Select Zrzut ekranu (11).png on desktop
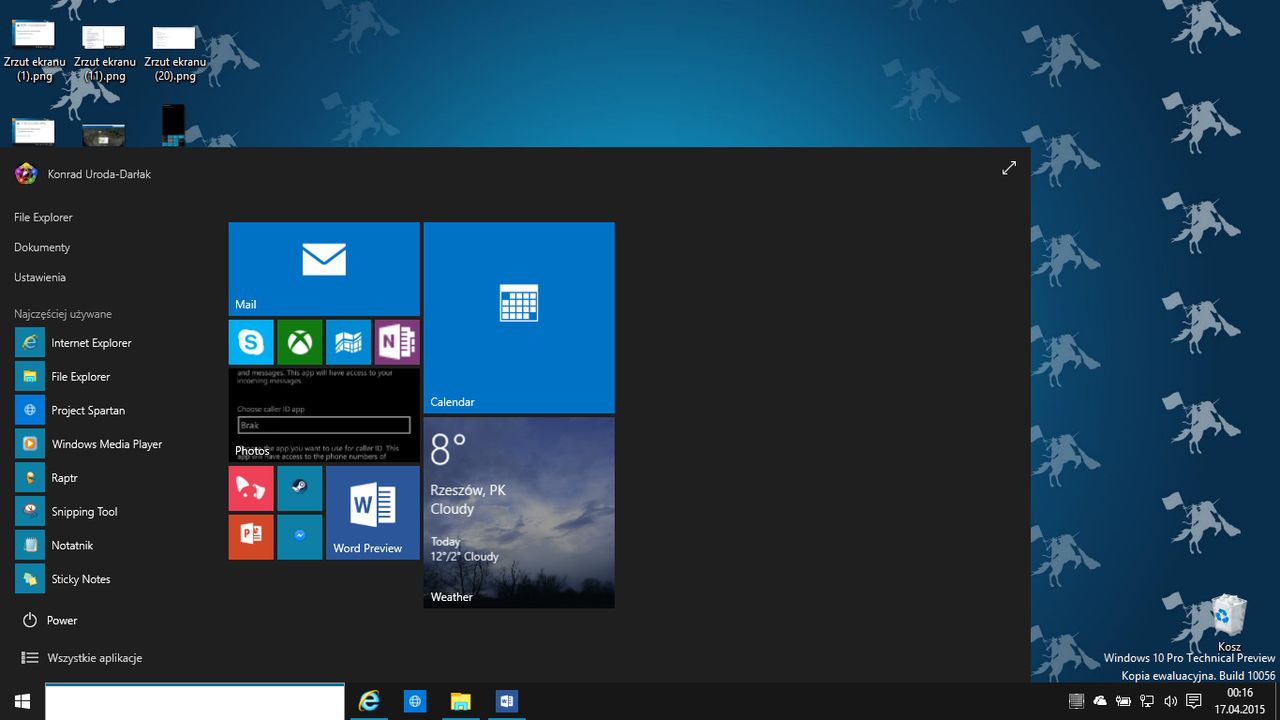This screenshot has width=1280, height=720. (x=104, y=54)
